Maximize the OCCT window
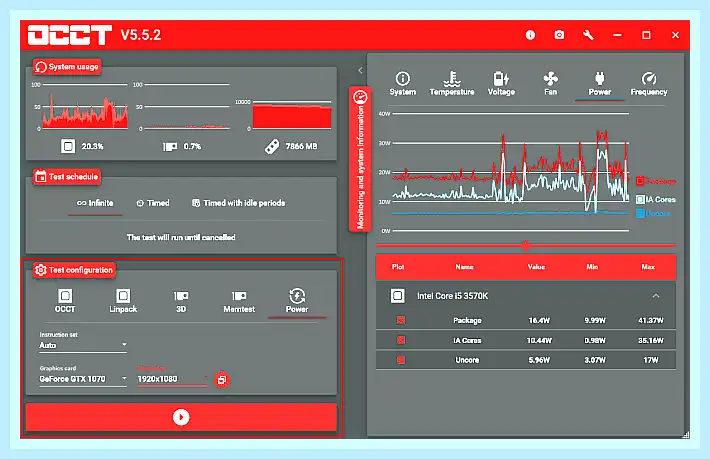The height and width of the screenshot is (459, 710). pos(646,35)
